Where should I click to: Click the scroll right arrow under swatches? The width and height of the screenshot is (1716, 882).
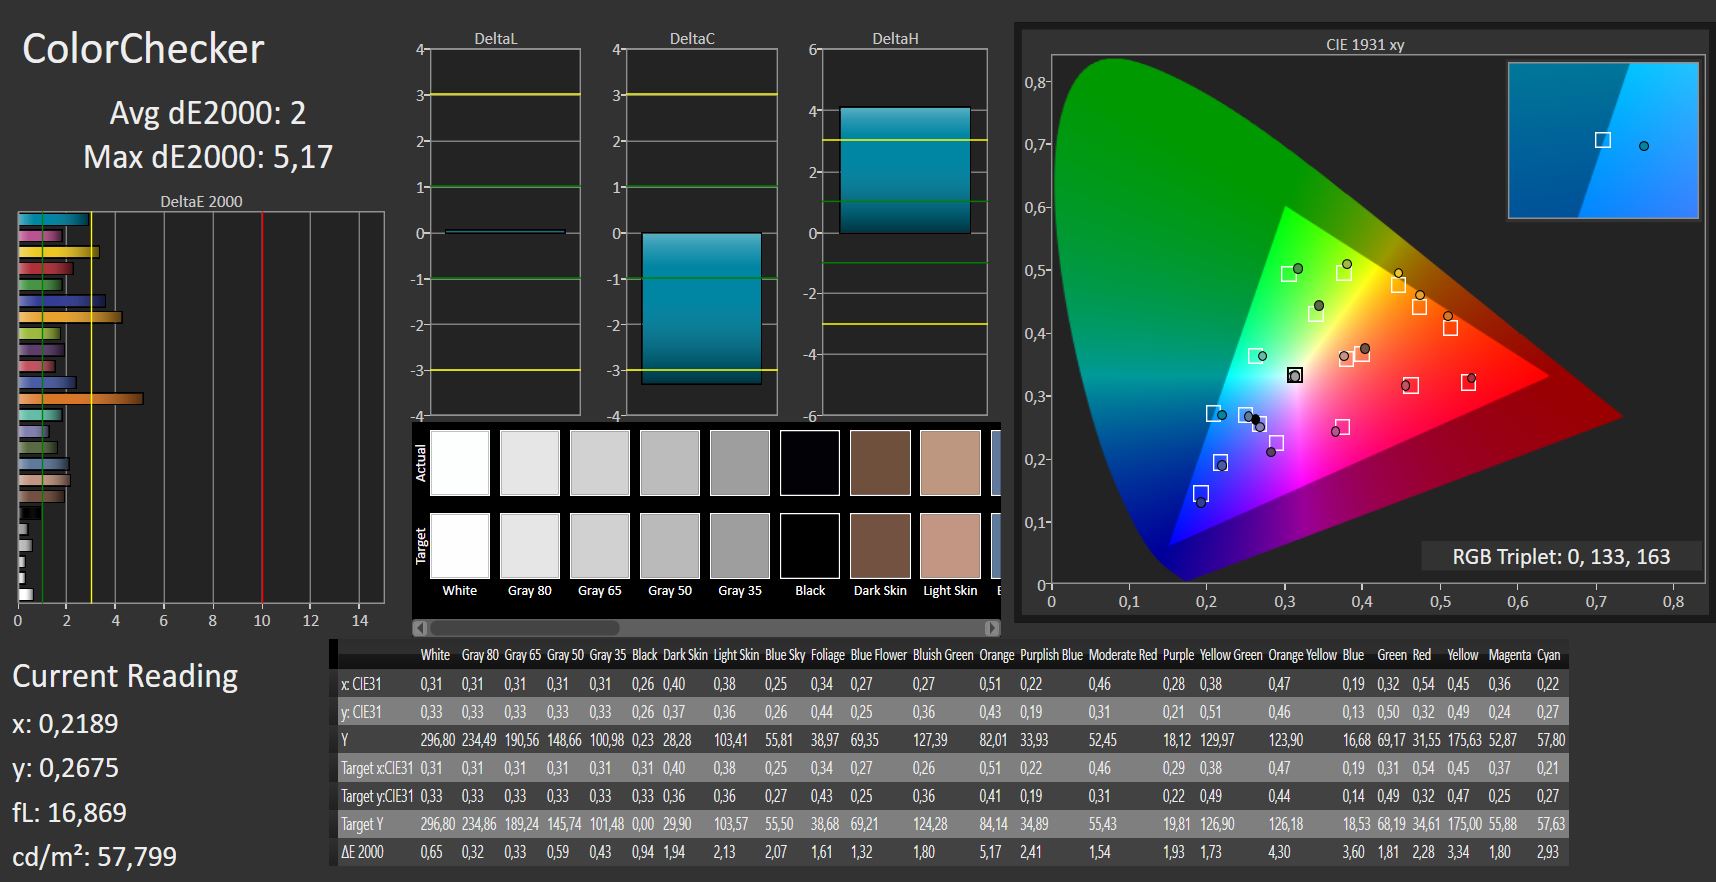pyautogui.click(x=991, y=628)
